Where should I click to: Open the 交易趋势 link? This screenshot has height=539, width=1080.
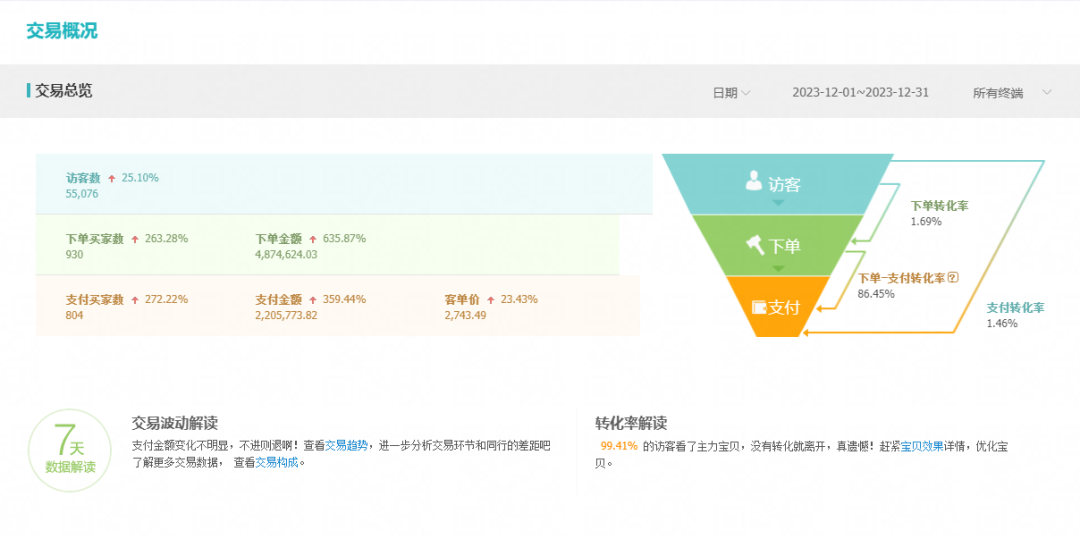point(346,445)
